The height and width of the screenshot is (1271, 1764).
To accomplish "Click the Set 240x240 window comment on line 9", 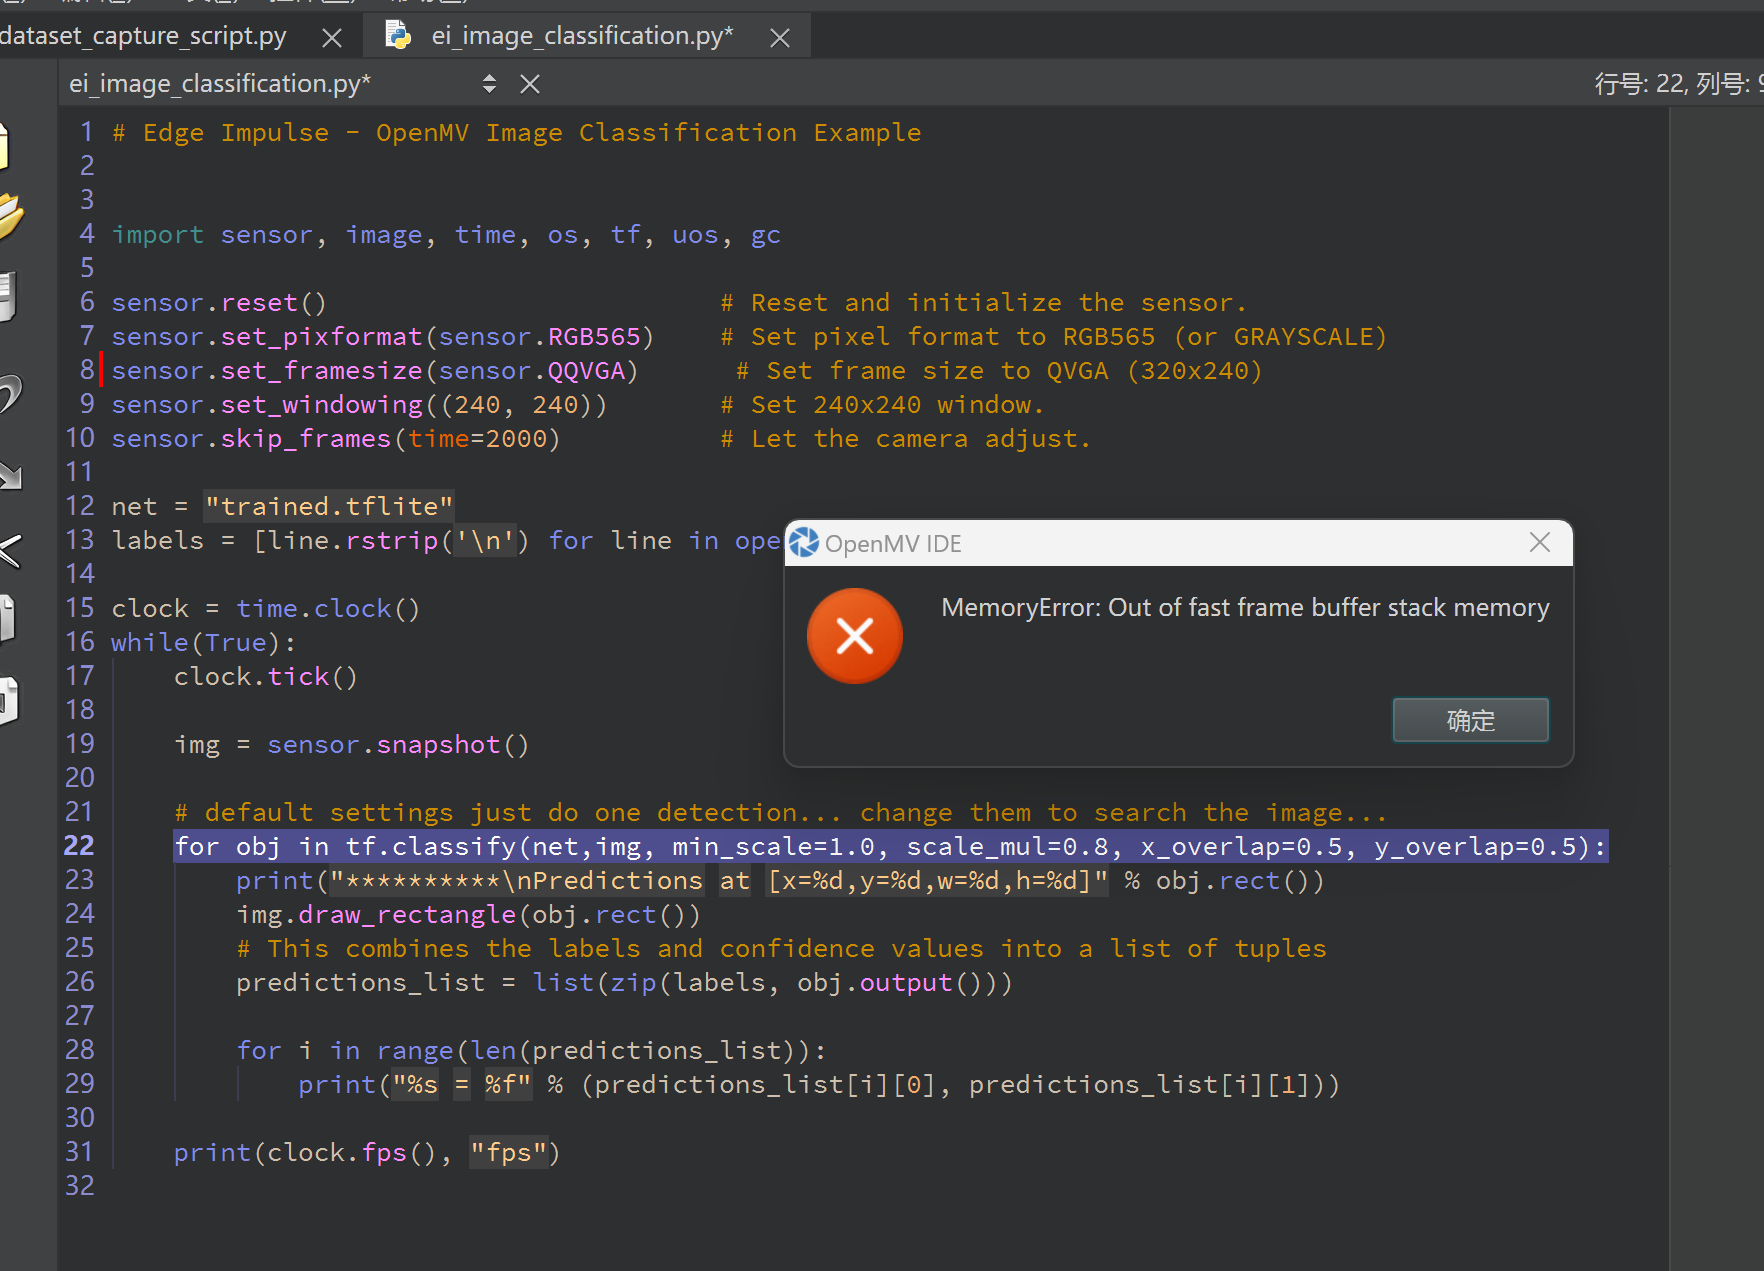I will pos(883,405).
